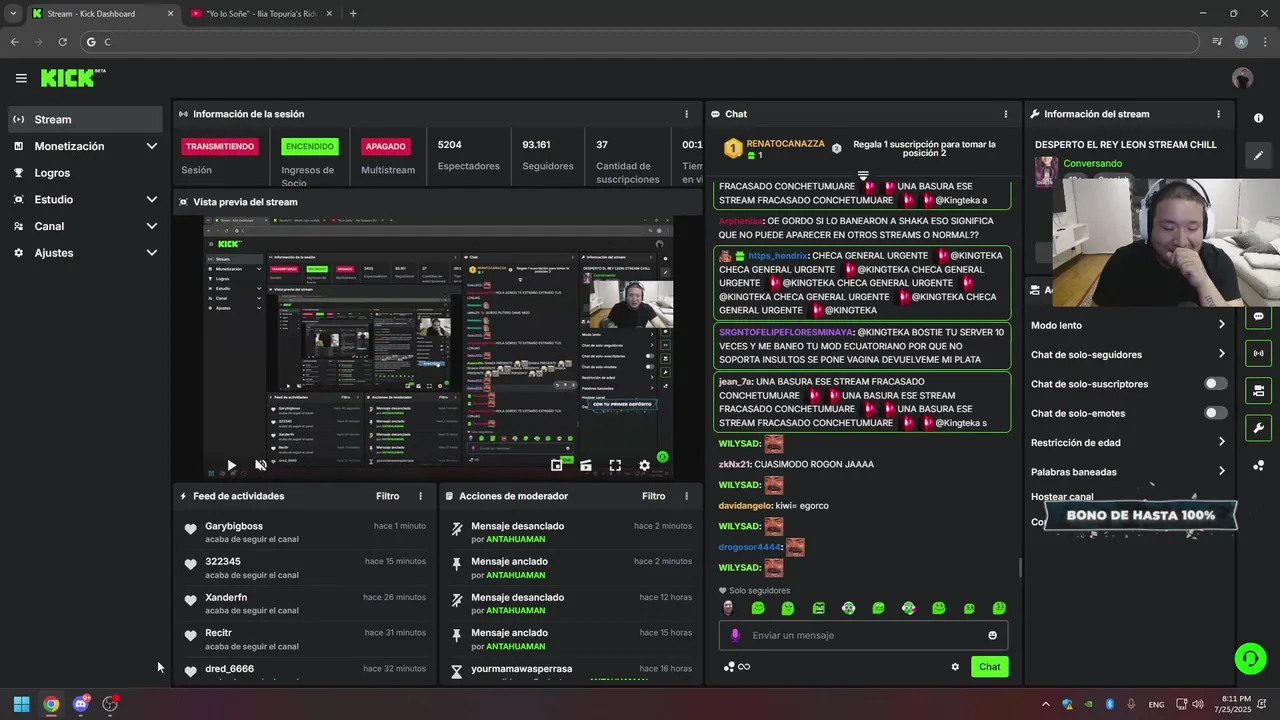The width and height of the screenshot is (1280, 720).
Task: Open Feed de actividades three-dot menu
Action: point(420,496)
